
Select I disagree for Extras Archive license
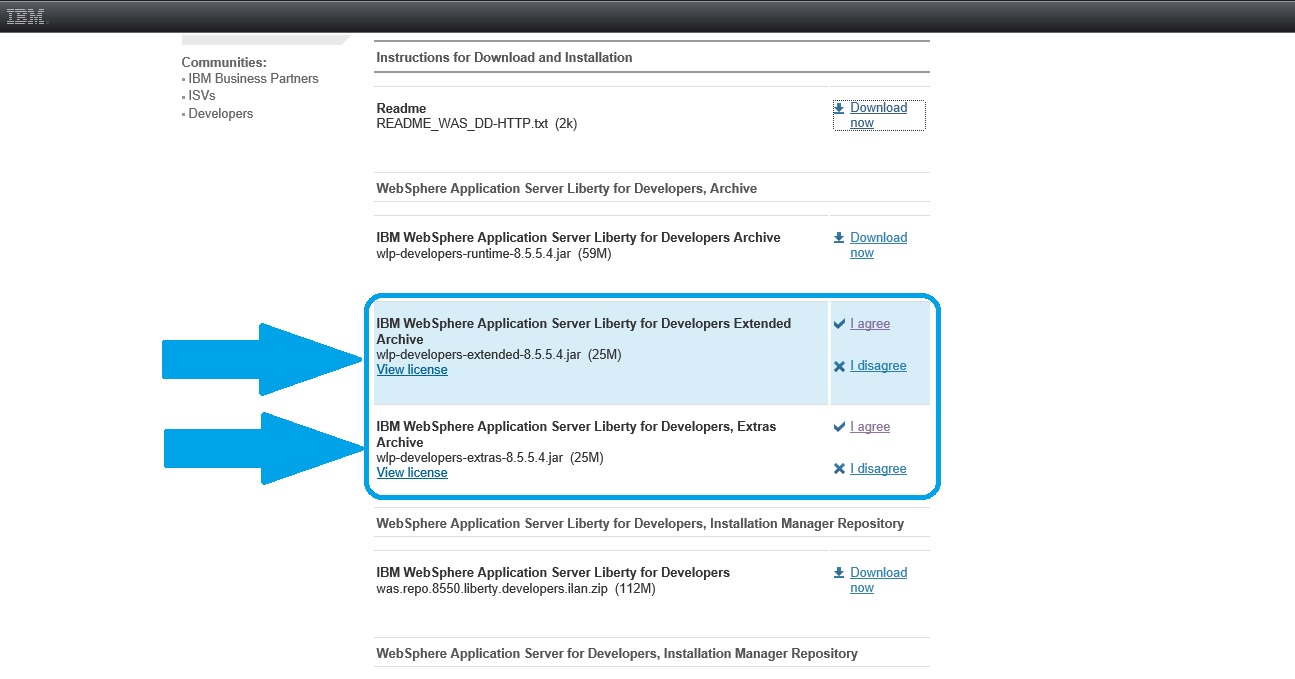tap(878, 469)
